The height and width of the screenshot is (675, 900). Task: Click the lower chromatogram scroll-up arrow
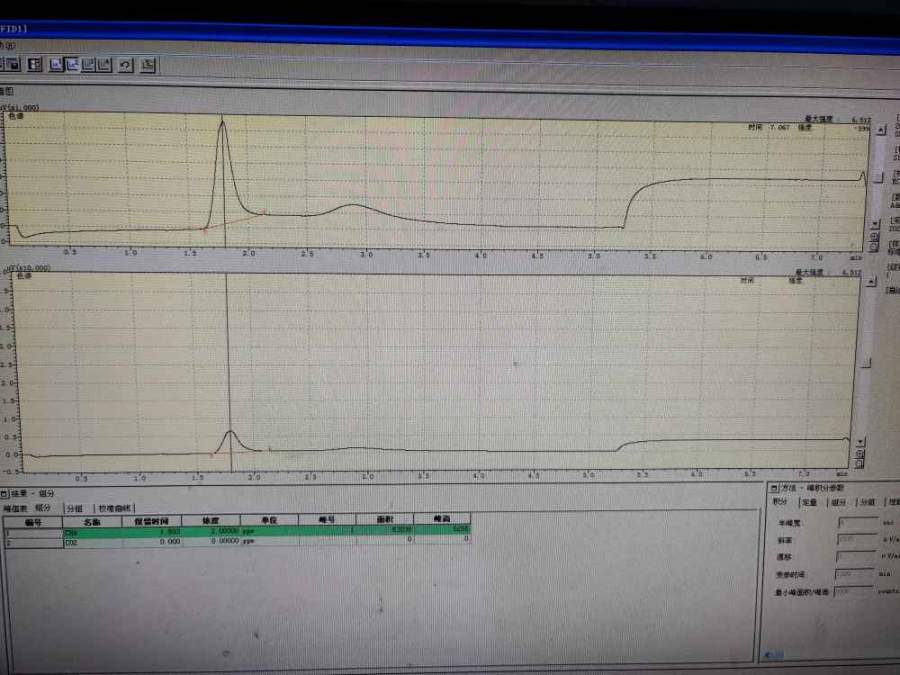(871, 281)
